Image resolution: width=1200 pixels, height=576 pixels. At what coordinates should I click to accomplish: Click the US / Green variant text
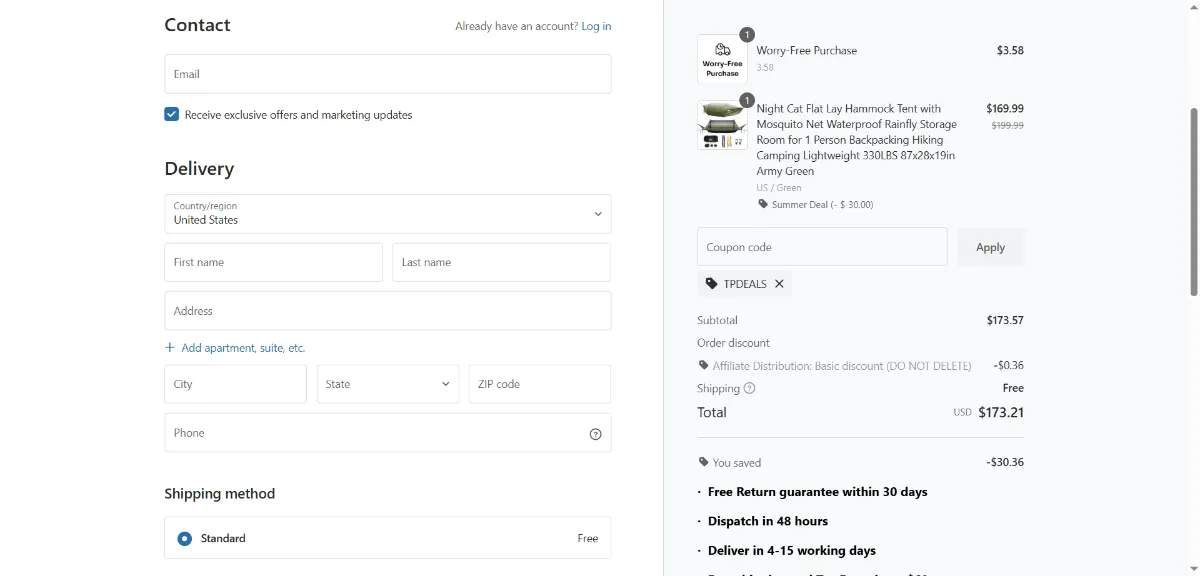(x=779, y=188)
